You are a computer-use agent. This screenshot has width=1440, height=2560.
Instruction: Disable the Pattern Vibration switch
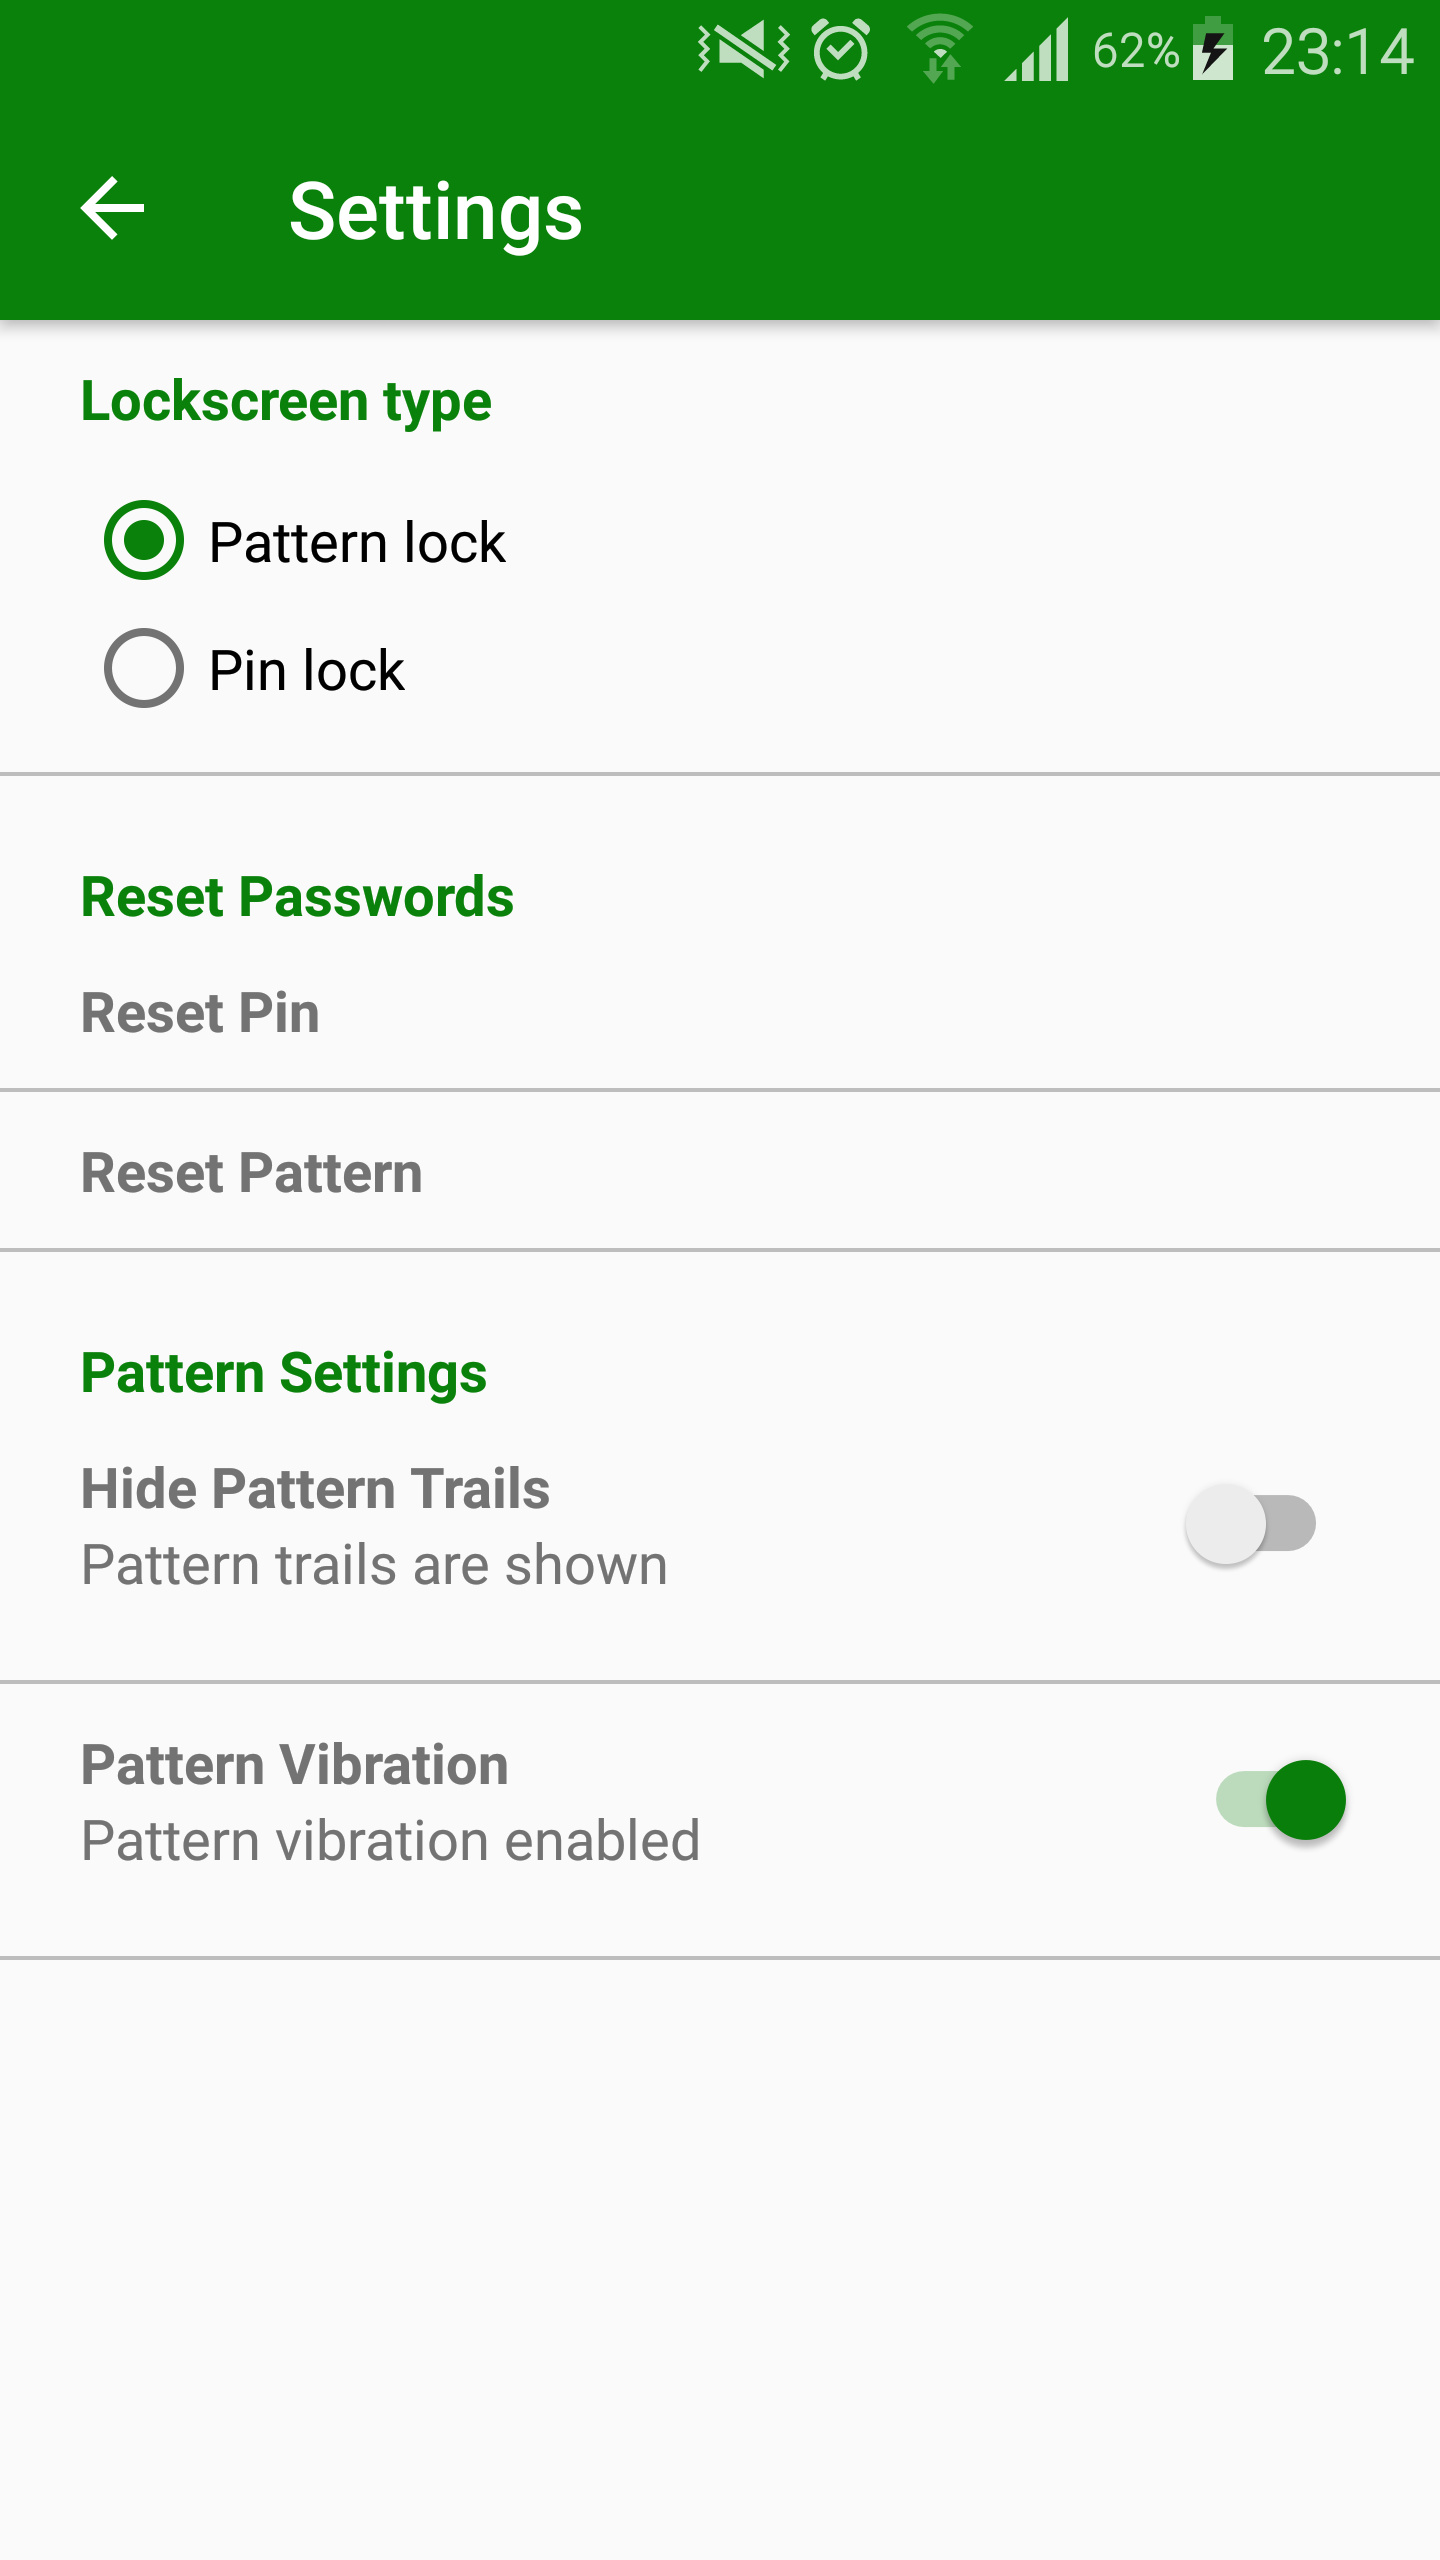click(x=1281, y=1800)
